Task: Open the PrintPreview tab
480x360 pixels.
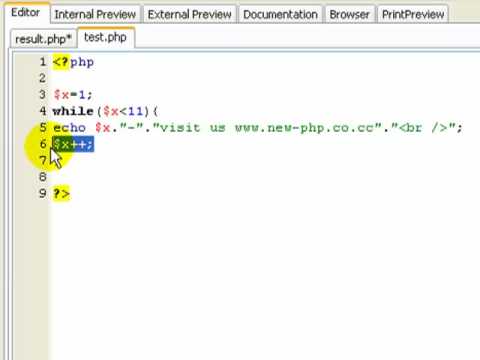Action: coord(413,14)
